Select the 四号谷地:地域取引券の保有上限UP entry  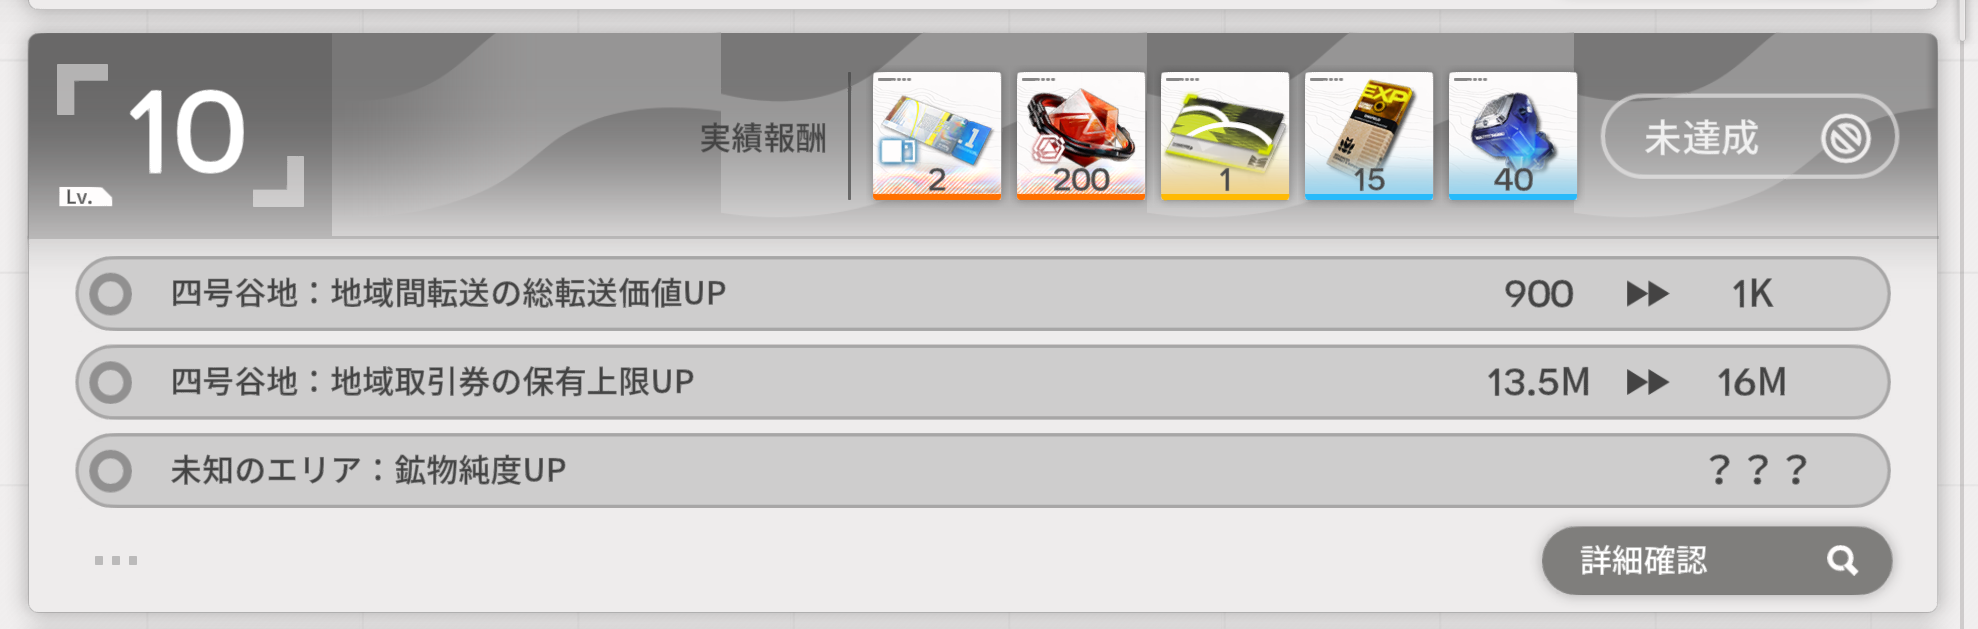click(982, 382)
